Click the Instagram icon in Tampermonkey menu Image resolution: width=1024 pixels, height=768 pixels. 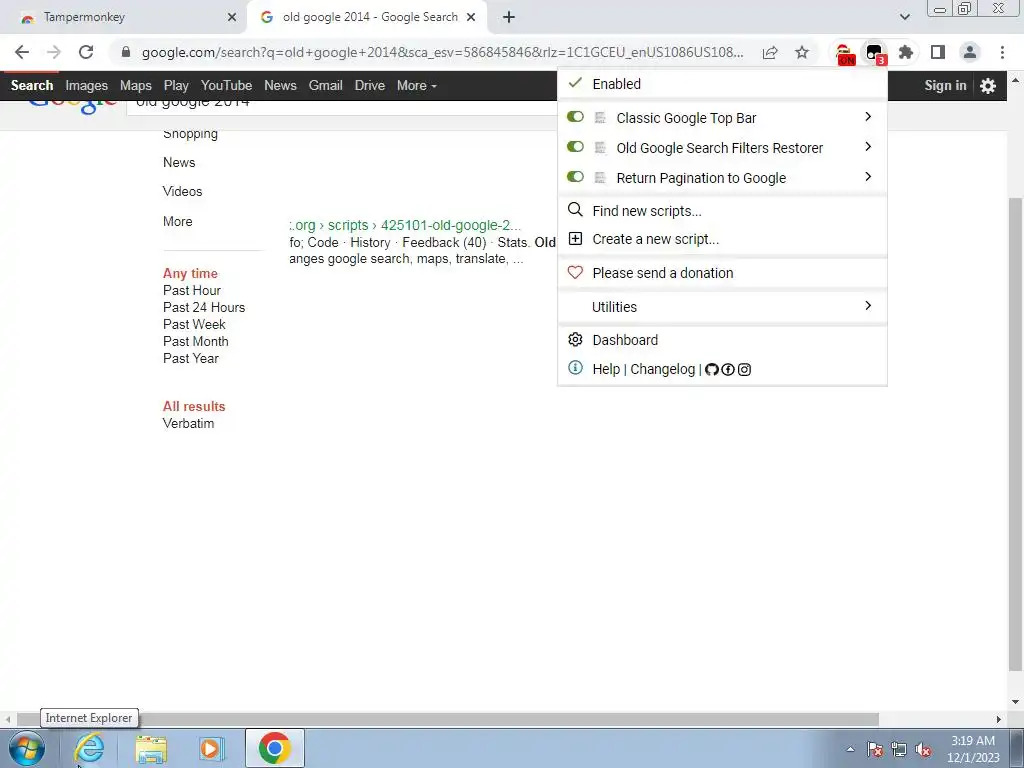744,370
